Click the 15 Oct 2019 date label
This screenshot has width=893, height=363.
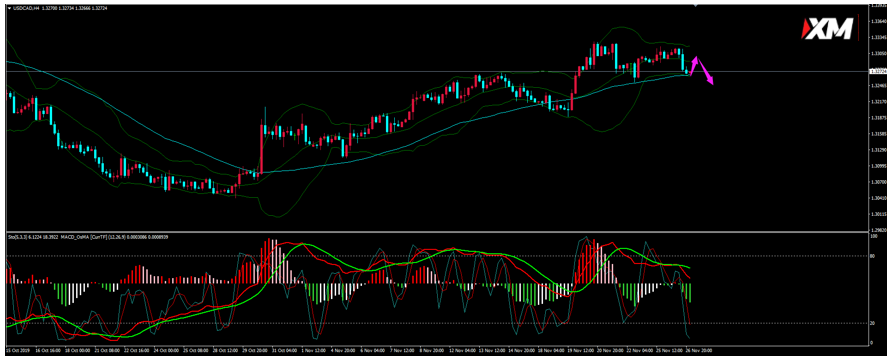(x=17, y=349)
